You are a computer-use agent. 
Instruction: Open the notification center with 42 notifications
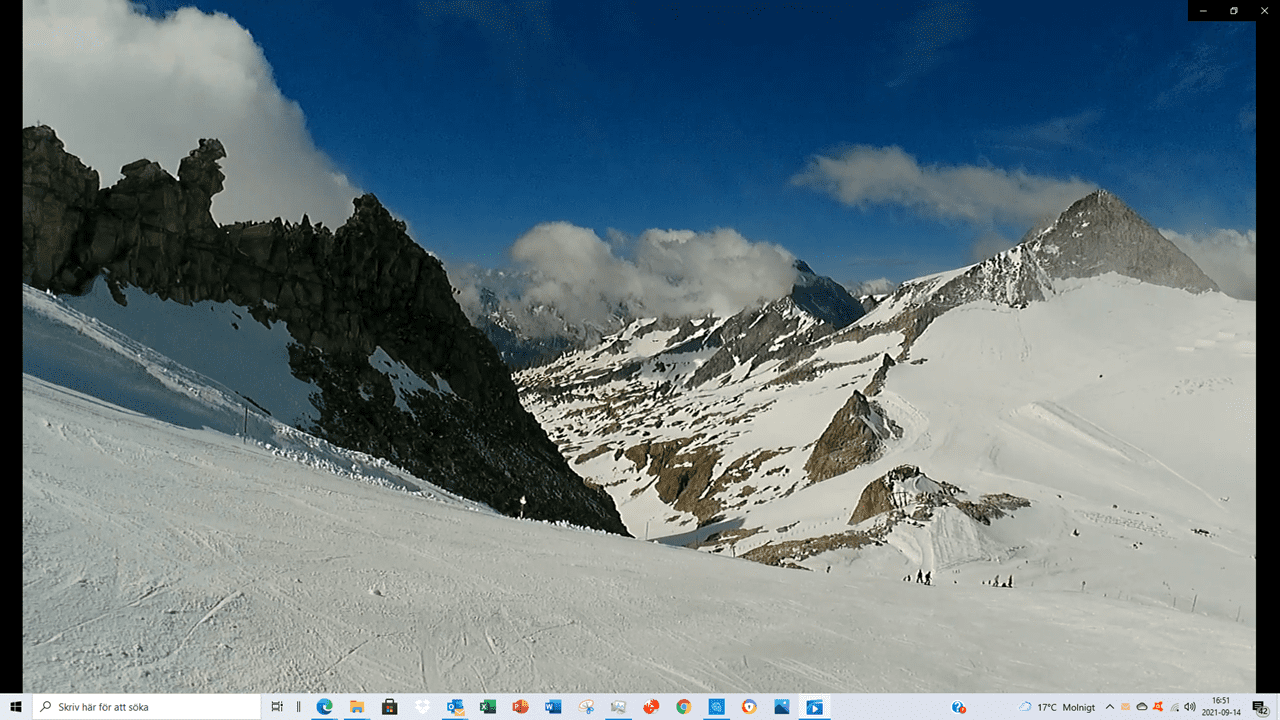click(x=1260, y=707)
